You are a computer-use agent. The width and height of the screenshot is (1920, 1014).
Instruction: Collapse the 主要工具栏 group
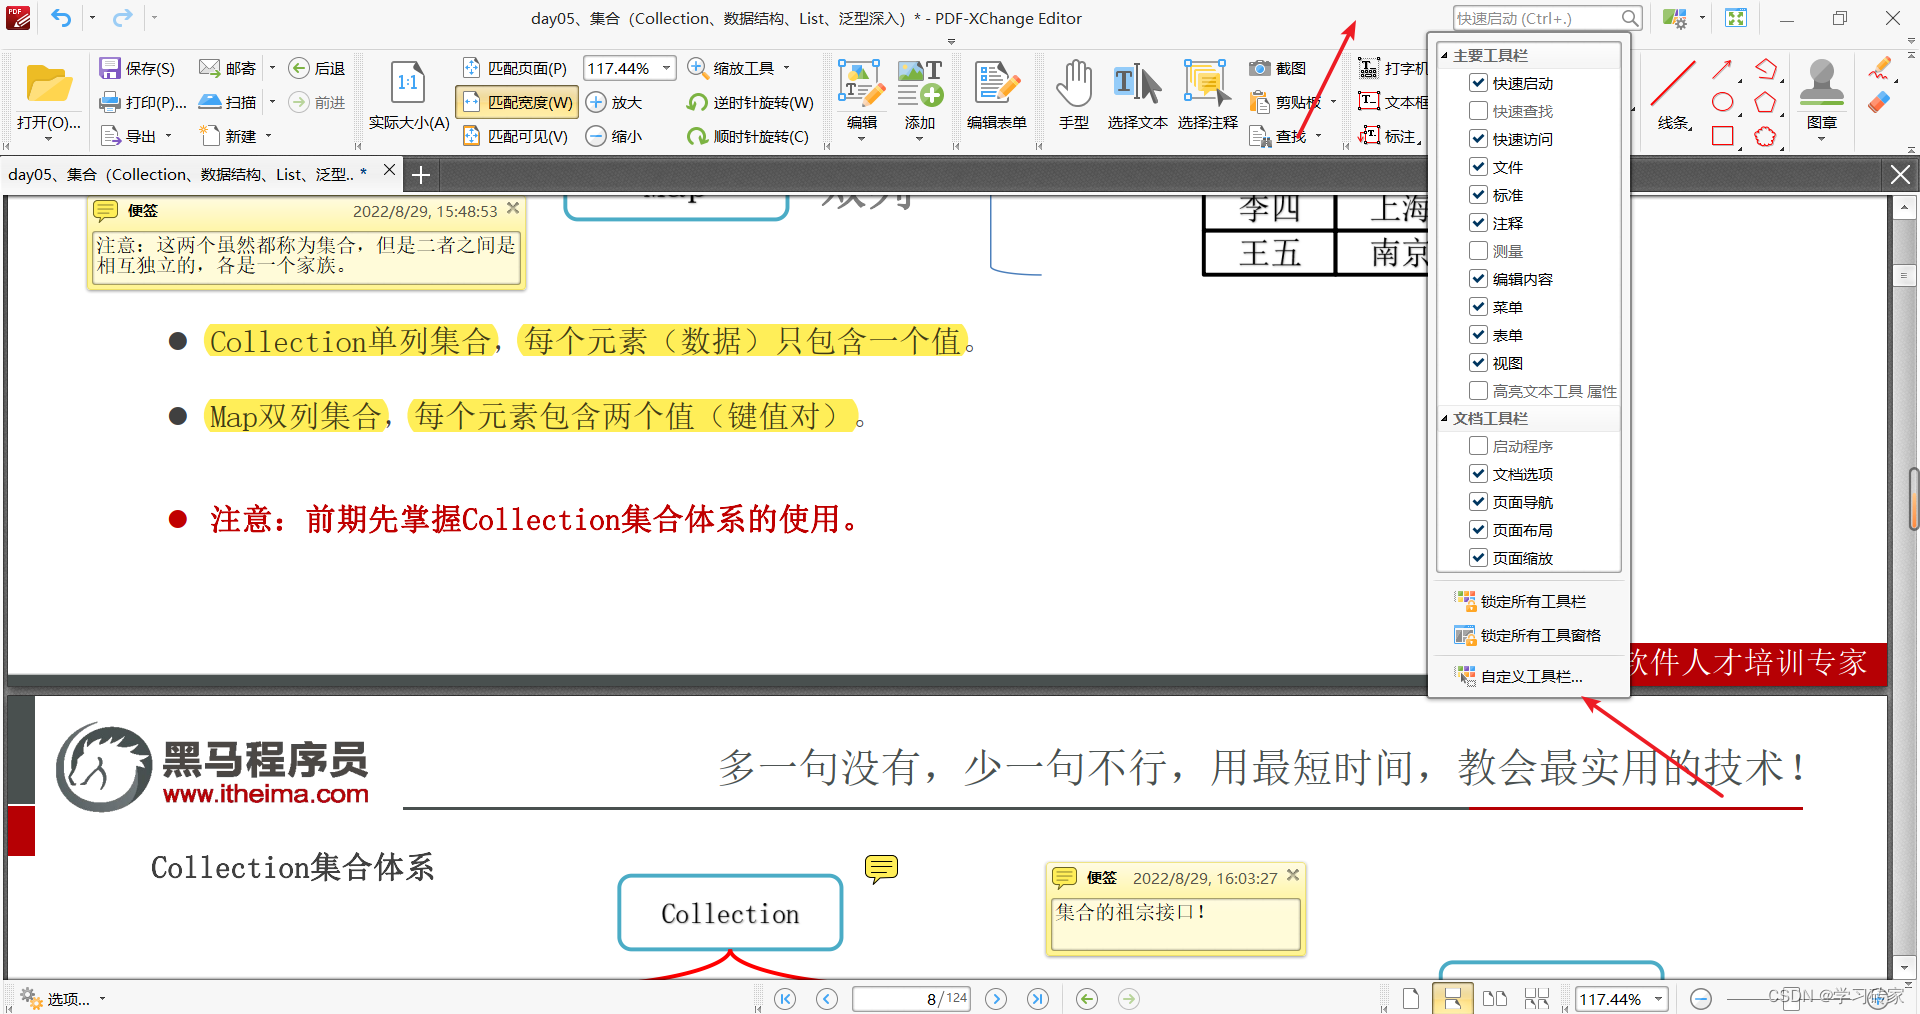[x=1444, y=56]
